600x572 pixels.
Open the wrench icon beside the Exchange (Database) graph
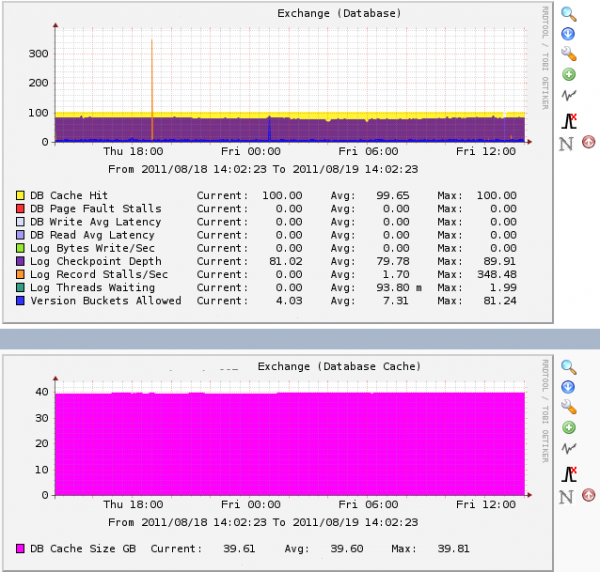click(568, 54)
